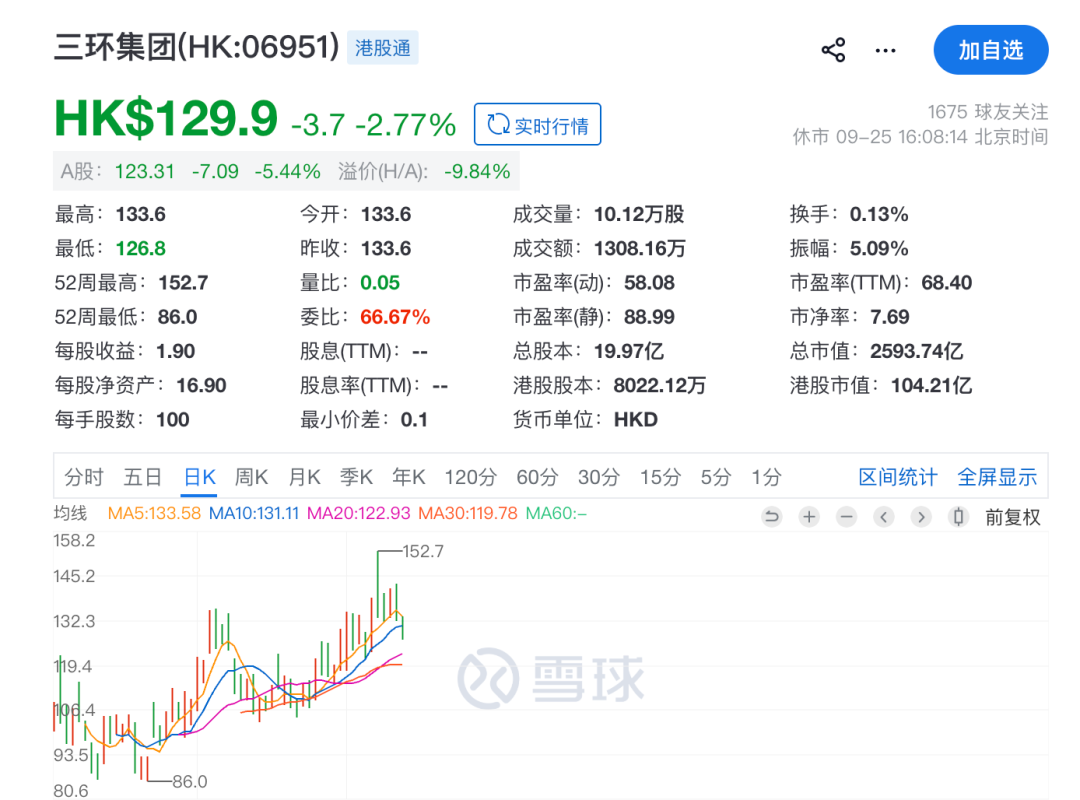Click the share icon

click(833, 50)
